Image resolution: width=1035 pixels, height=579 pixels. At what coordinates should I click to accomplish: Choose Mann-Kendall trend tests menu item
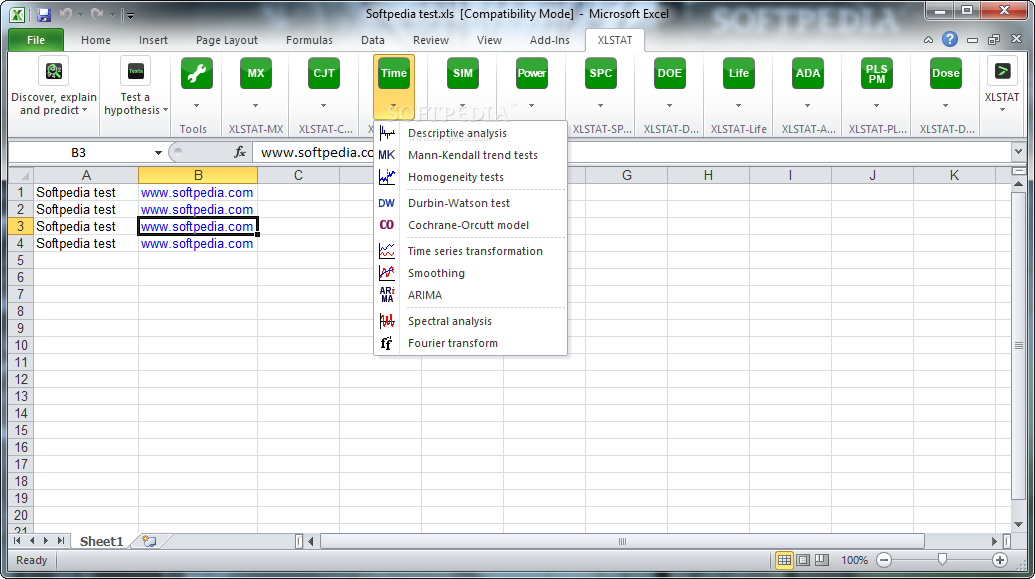point(471,155)
